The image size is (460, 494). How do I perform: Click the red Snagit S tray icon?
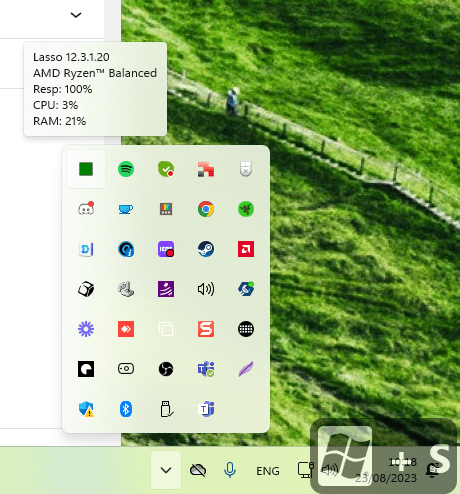206,329
